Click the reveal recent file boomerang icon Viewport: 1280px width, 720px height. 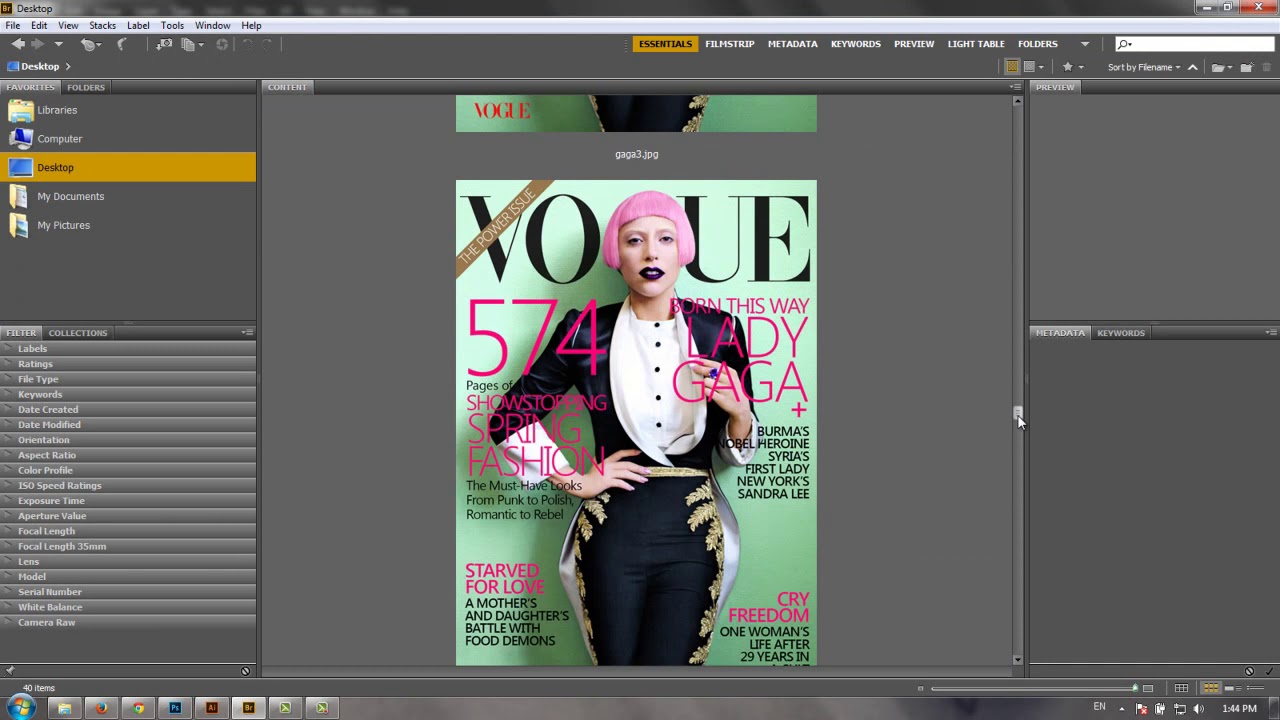click(122, 44)
